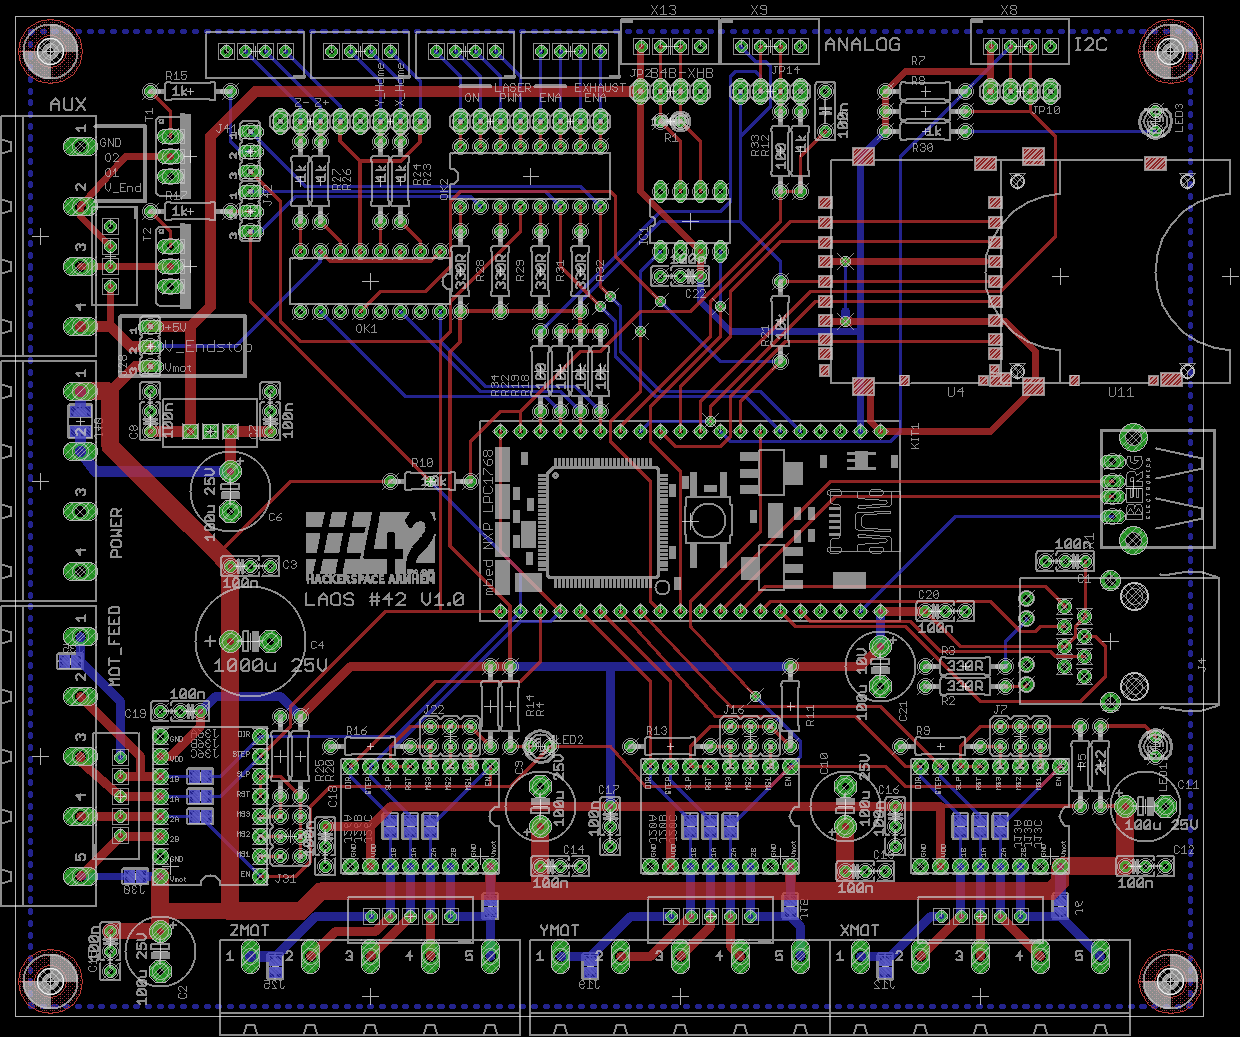Select the R15 1k resistor

pos(189,91)
